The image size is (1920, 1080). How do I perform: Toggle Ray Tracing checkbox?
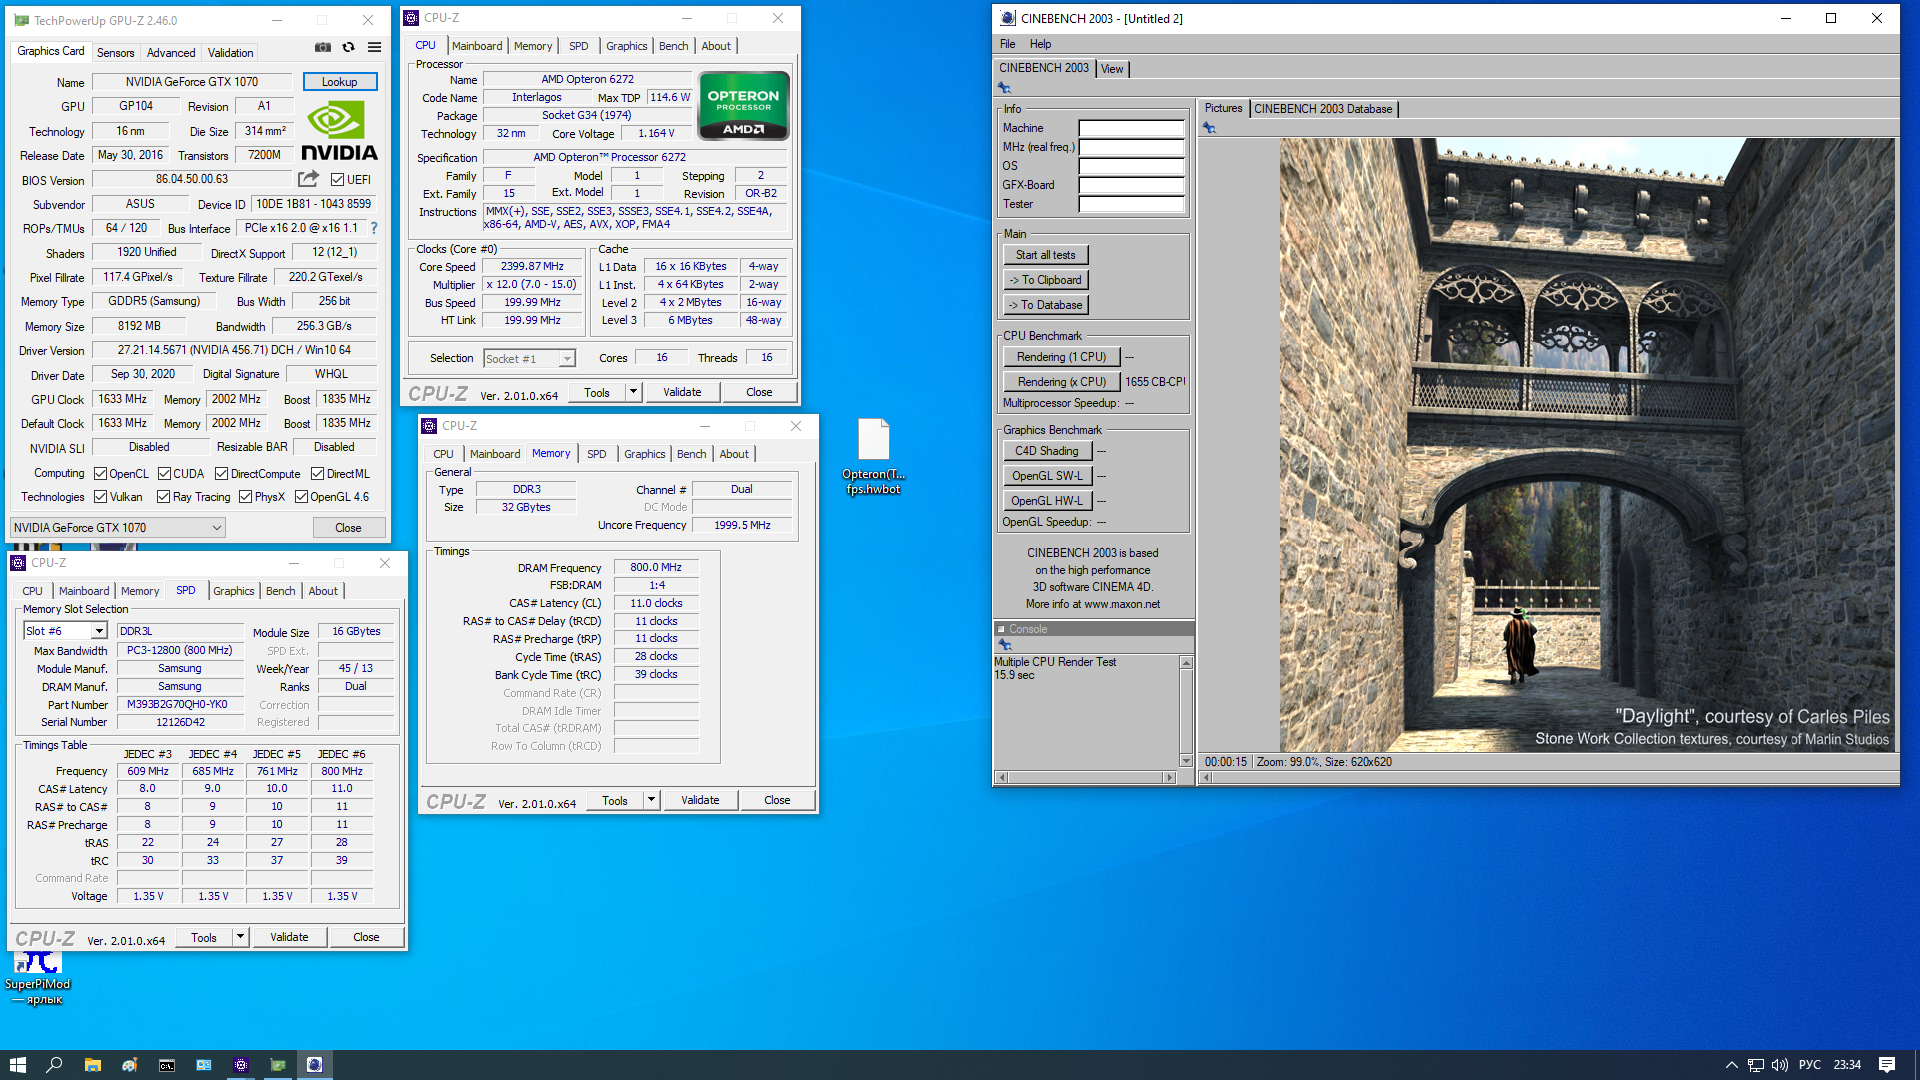point(163,497)
